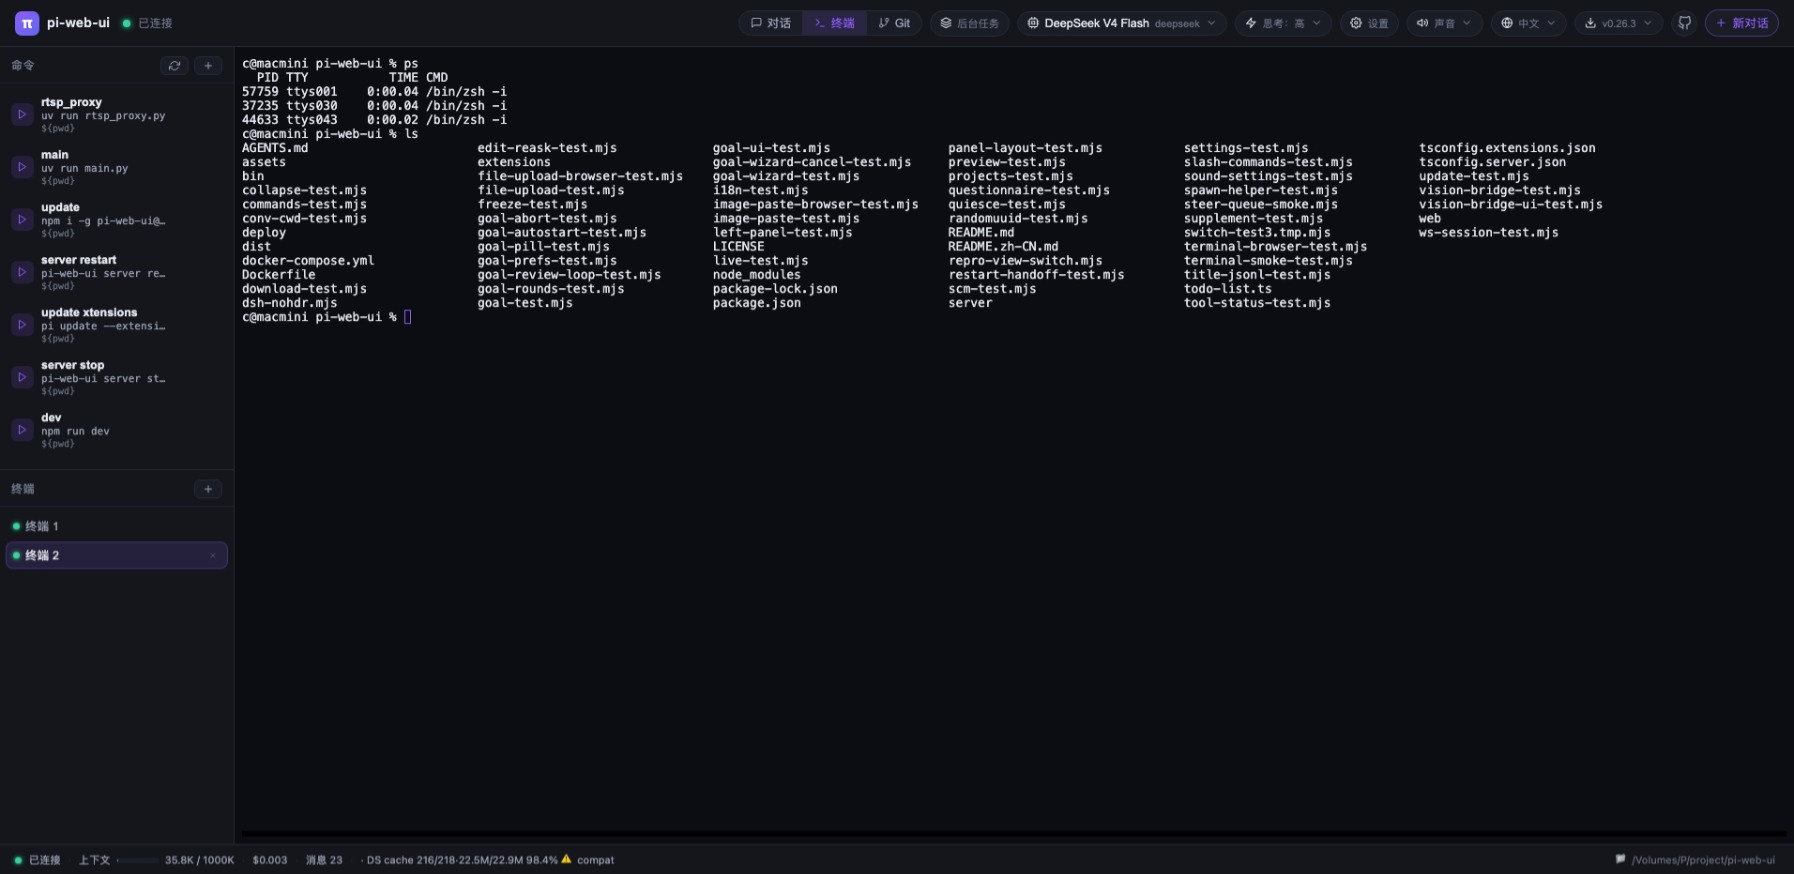
Task: Add a new terminal with plus icon
Action: click(x=208, y=489)
